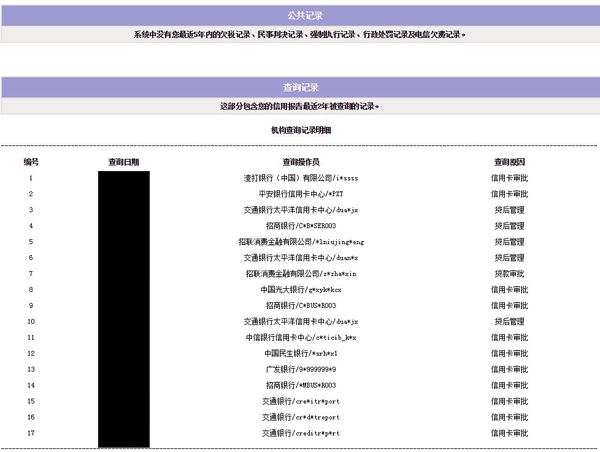Image resolution: width=600 pixels, height=452 pixels.
Task: Click row number 10 in 编号 column
Action: click(x=31, y=321)
